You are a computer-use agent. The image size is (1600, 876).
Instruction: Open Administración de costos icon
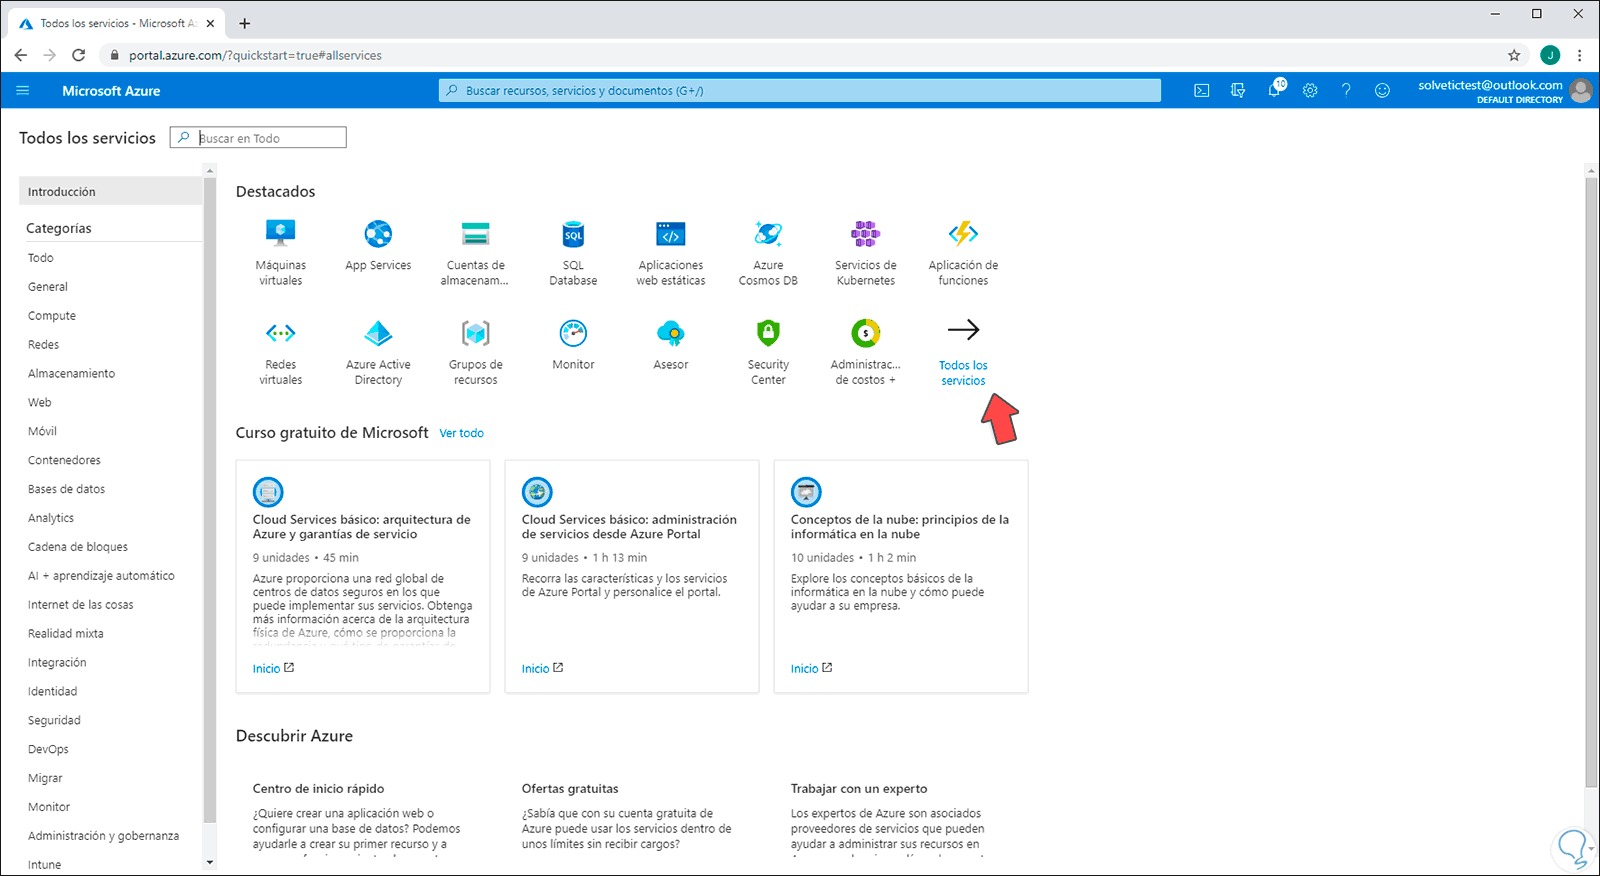coord(866,333)
